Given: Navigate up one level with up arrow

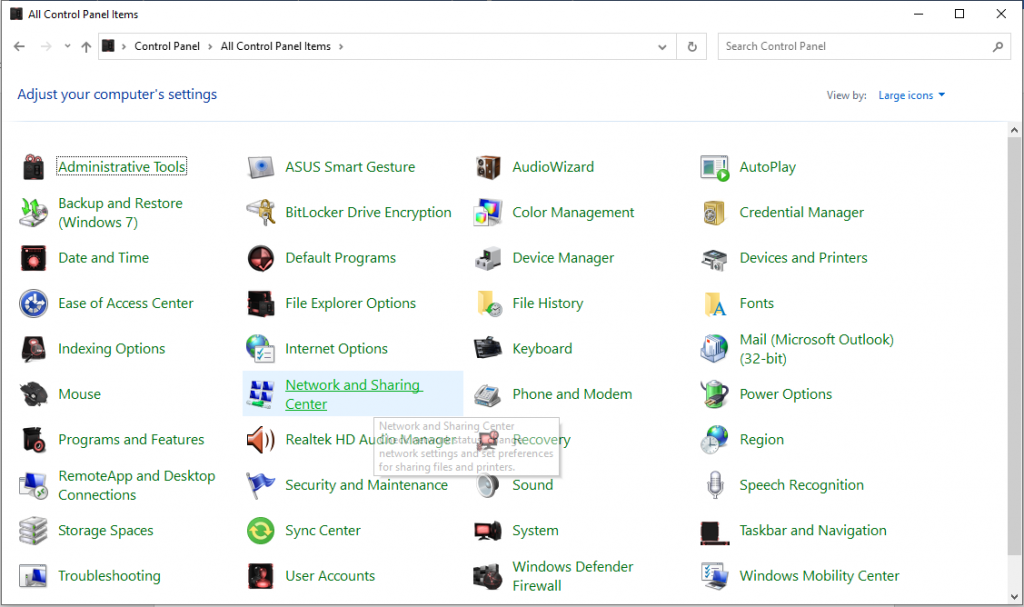Looking at the screenshot, I should (86, 47).
